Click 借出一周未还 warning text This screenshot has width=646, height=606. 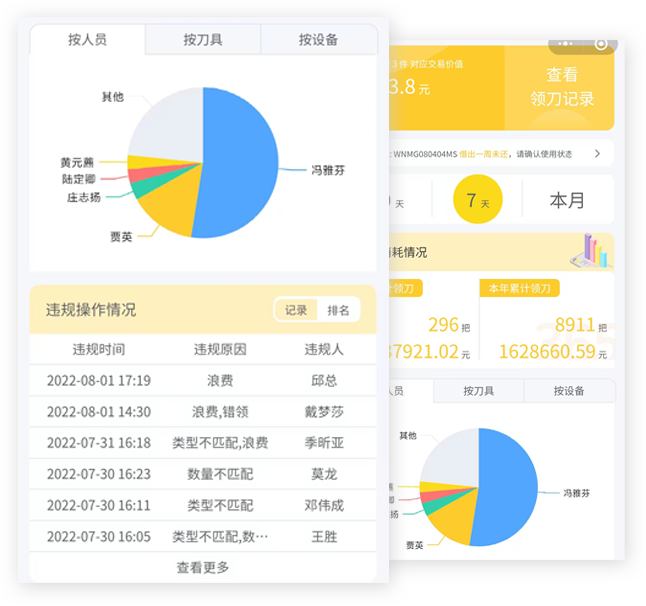[483, 154]
